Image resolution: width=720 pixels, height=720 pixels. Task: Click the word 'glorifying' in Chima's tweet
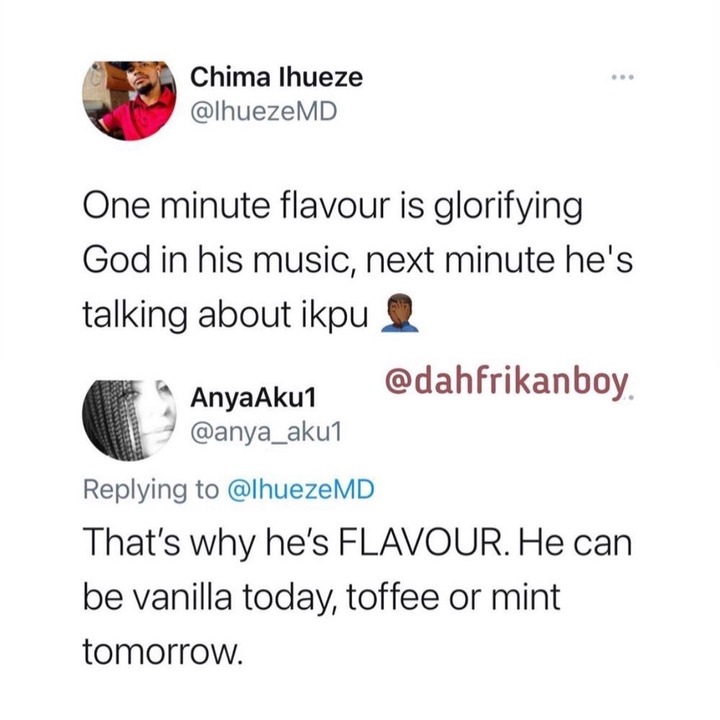[x=508, y=208]
